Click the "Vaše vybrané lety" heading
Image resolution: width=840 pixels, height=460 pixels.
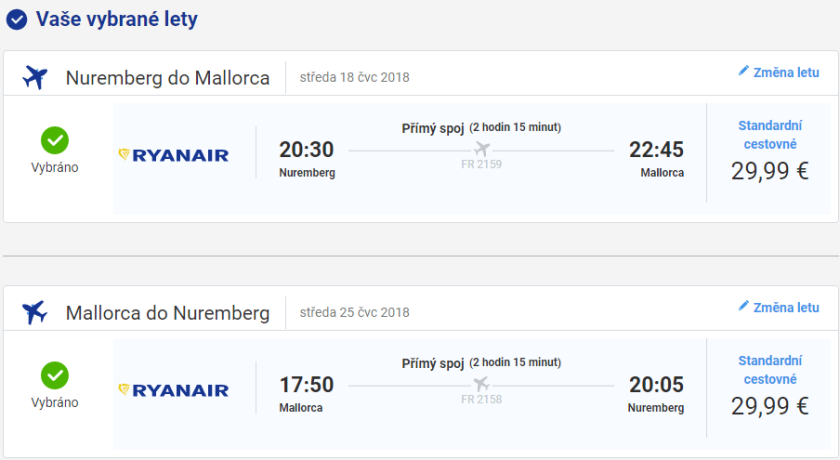[116, 19]
